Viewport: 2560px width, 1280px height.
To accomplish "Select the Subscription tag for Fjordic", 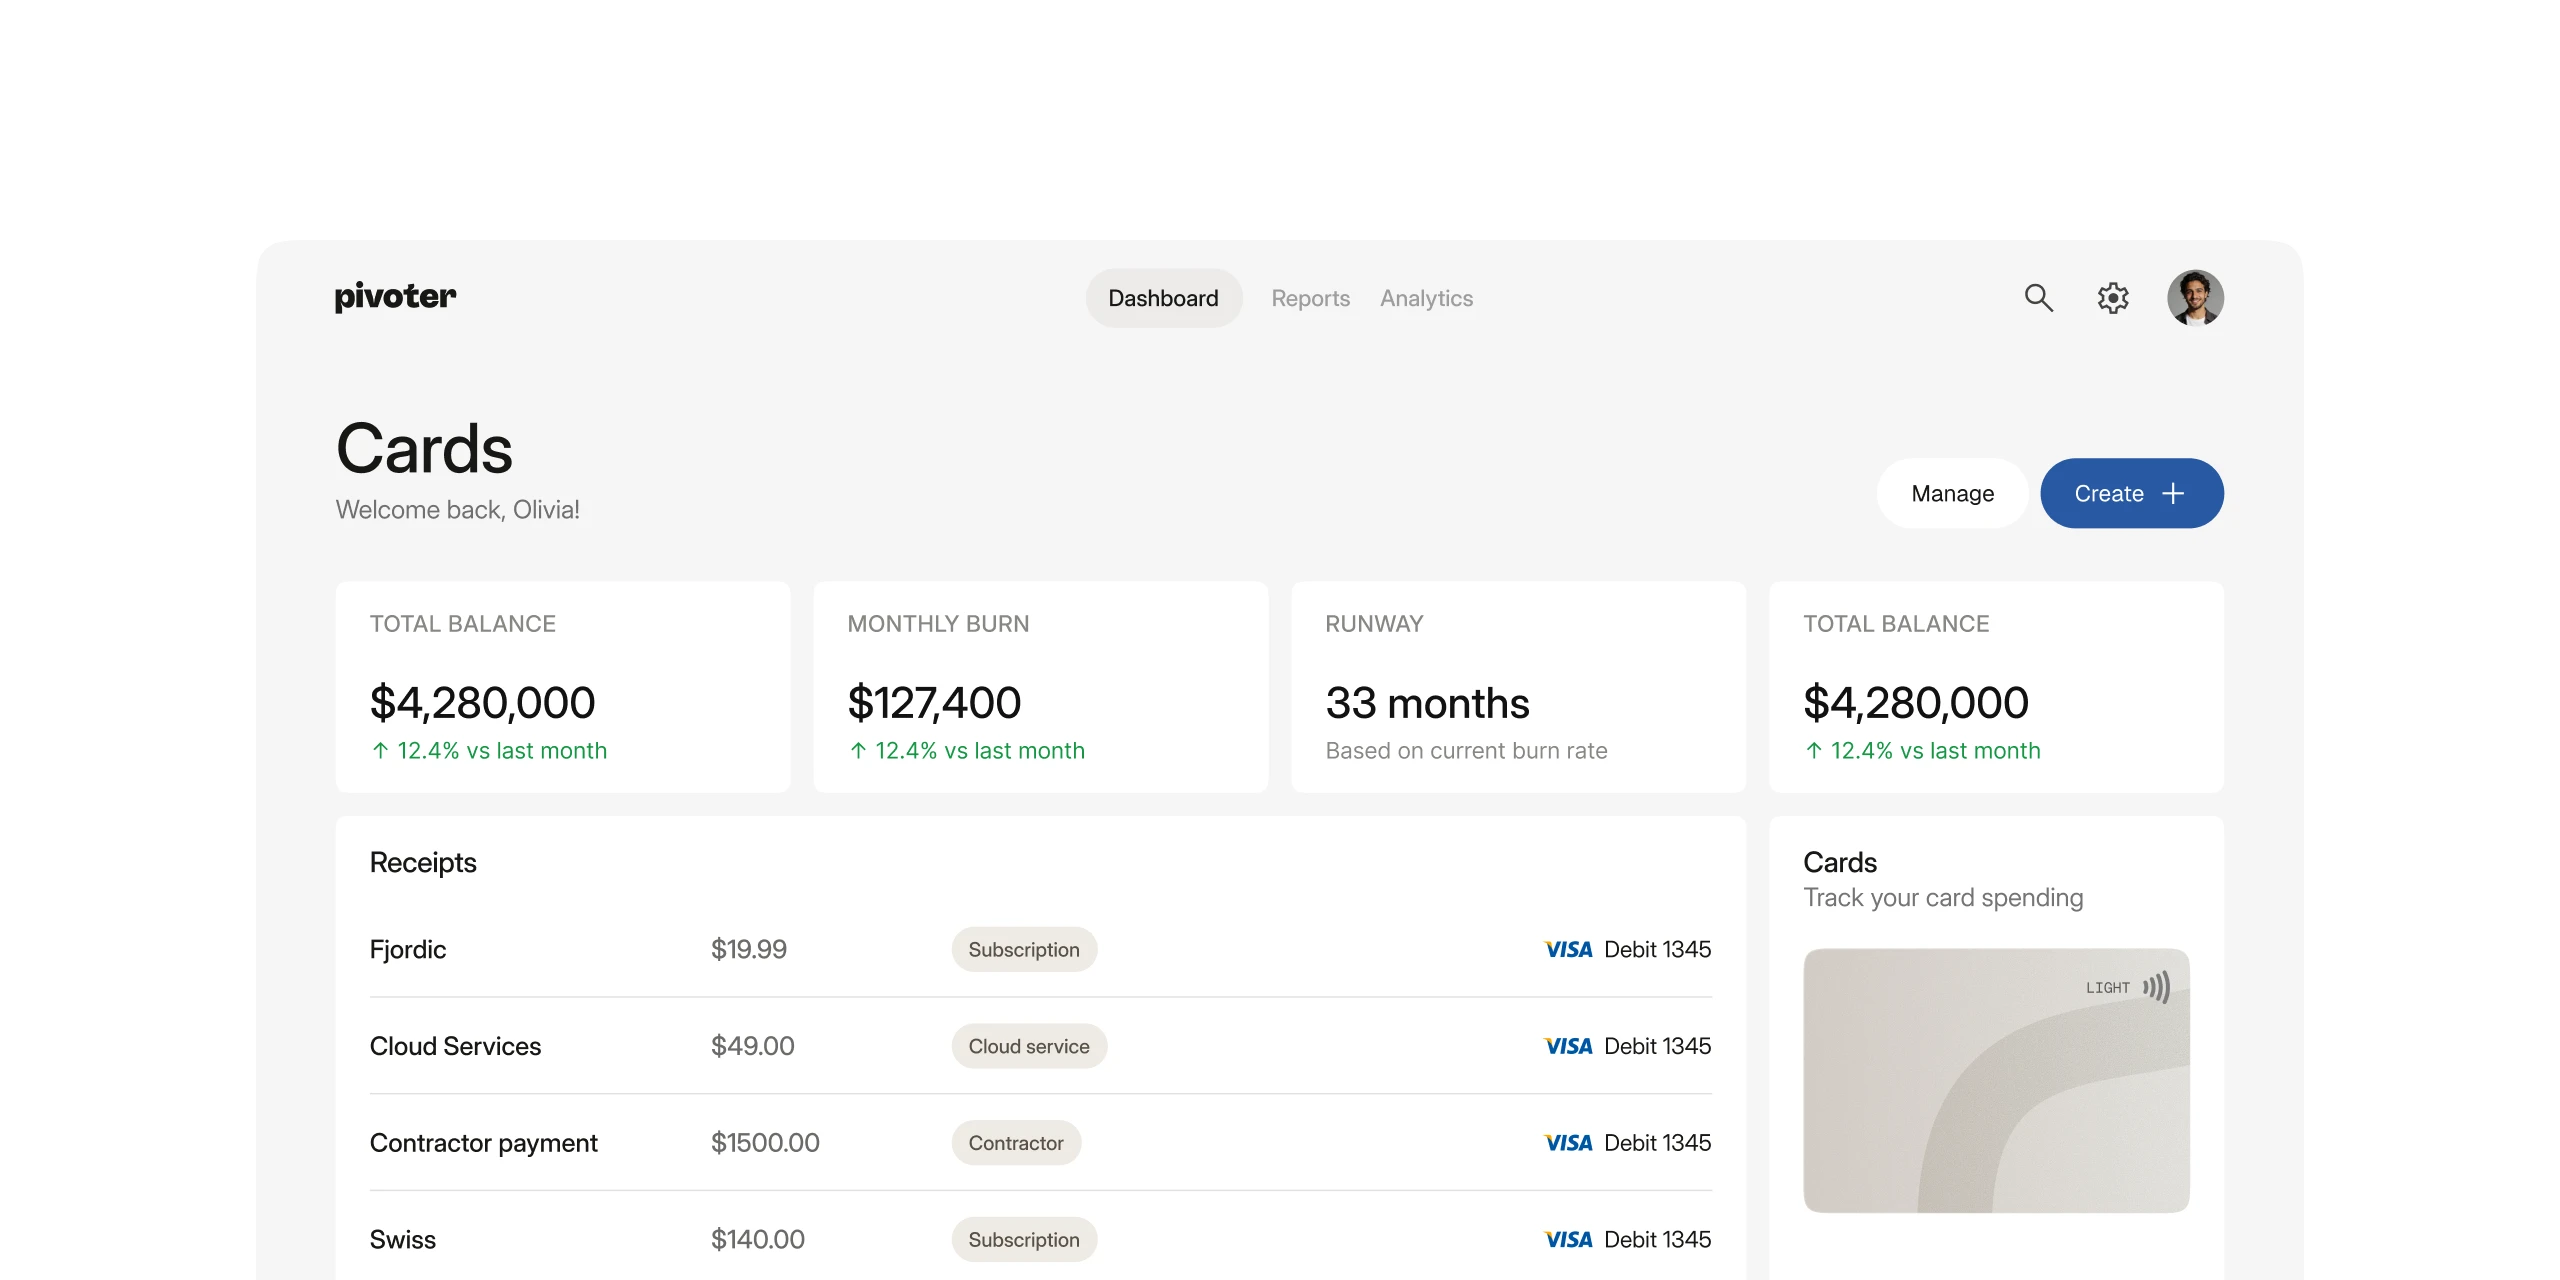I will [1024, 950].
